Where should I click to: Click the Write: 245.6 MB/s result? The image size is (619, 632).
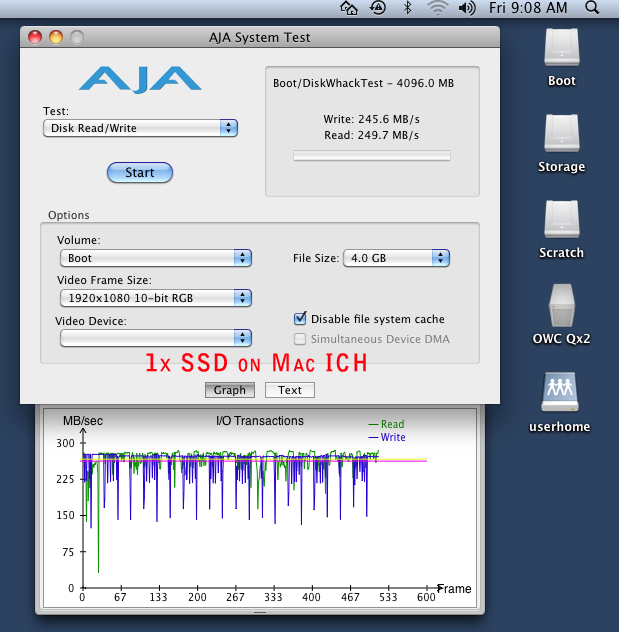click(371, 119)
